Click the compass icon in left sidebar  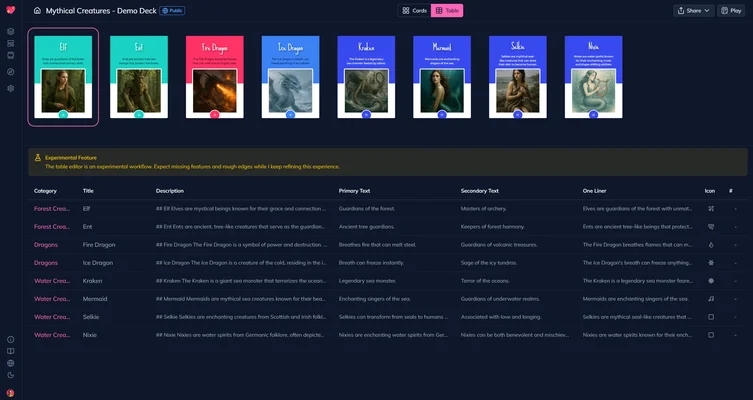pos(10,72)
